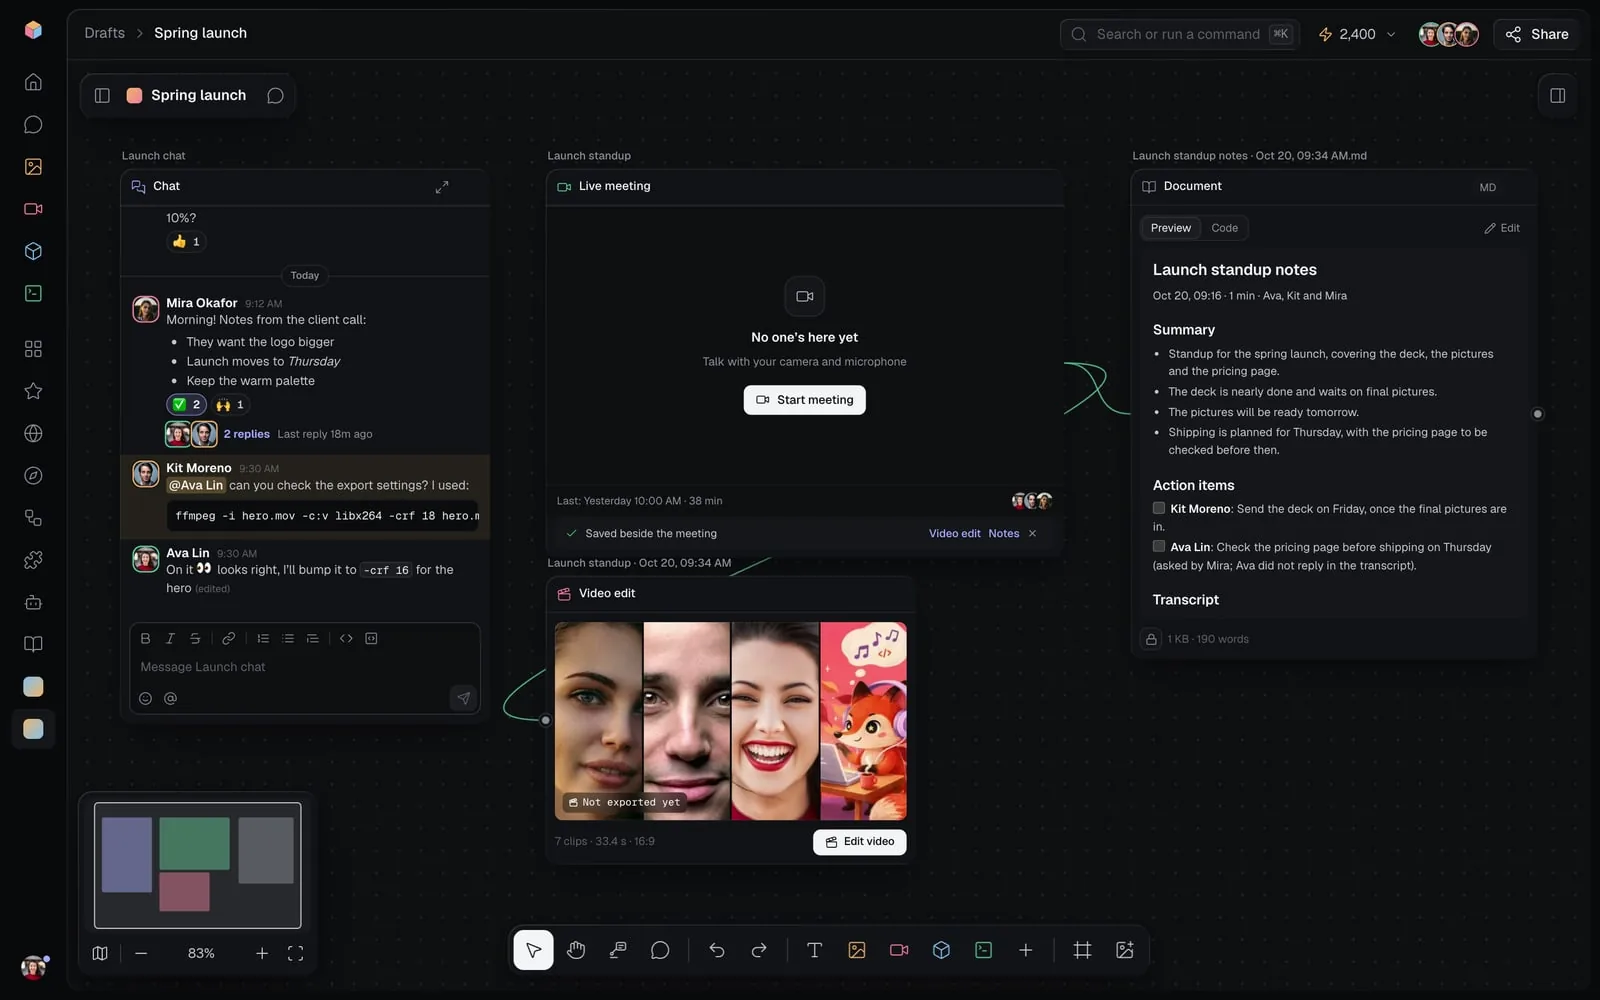This screenshot has height=1000, width=1600.
Task: Check the Kit Moreno action item
Action: point(1159,508)
